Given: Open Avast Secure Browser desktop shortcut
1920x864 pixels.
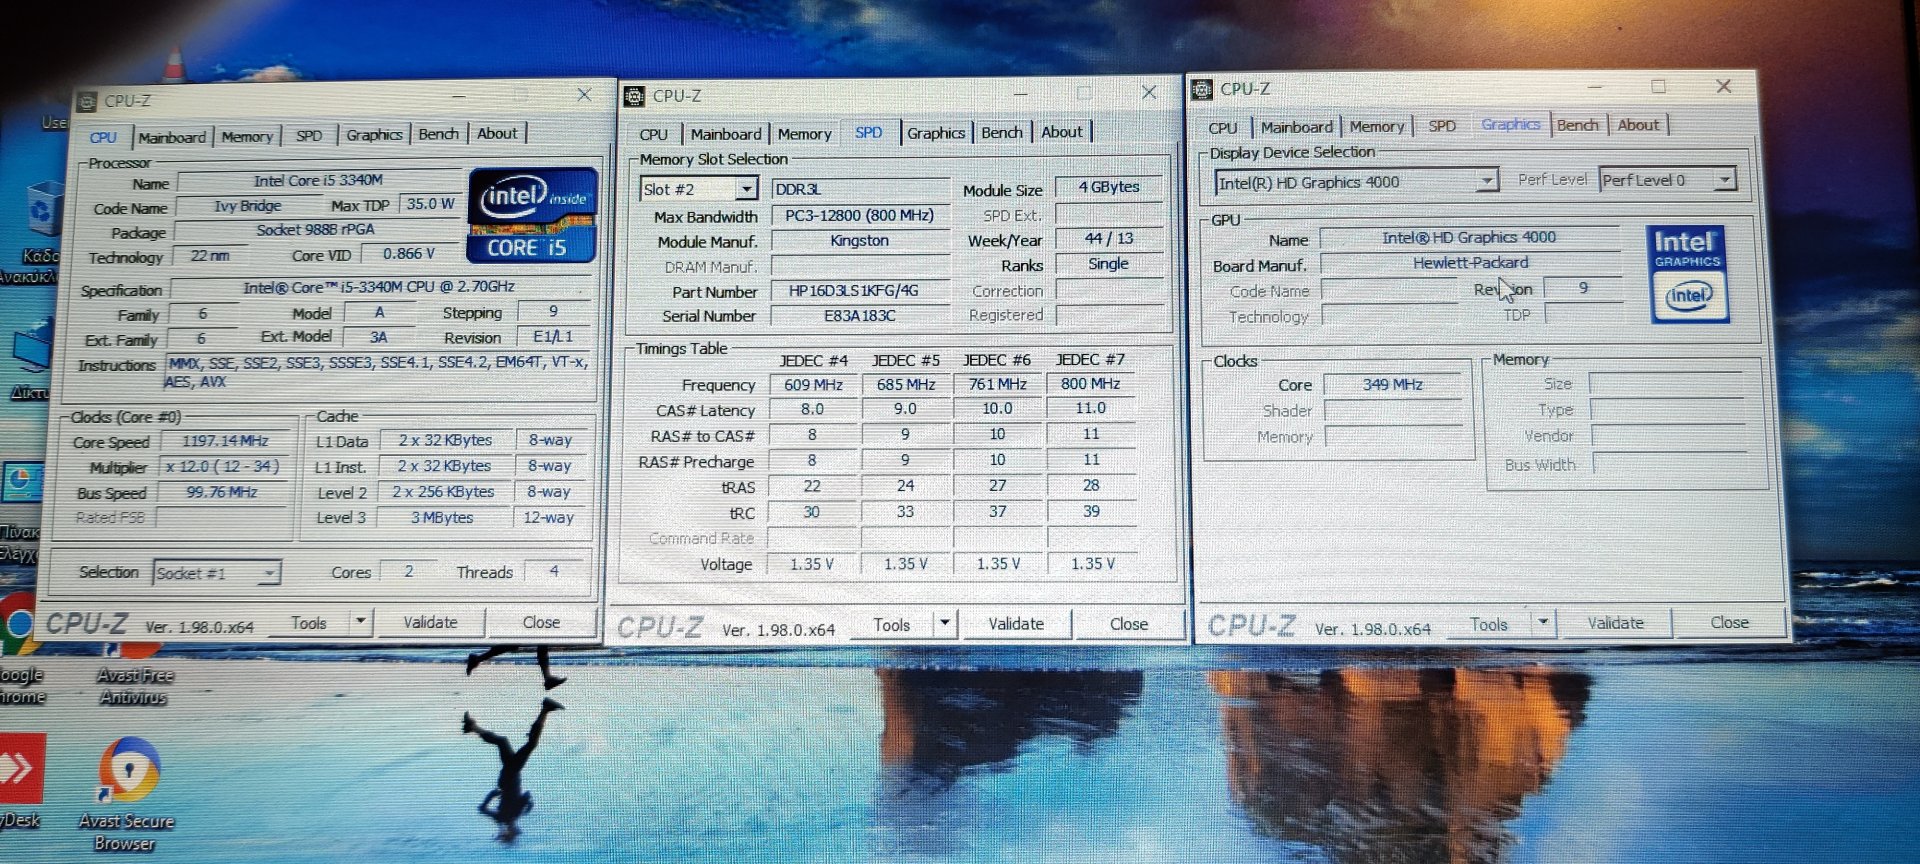Looking at the screenshot, I should tap(128, 795).
